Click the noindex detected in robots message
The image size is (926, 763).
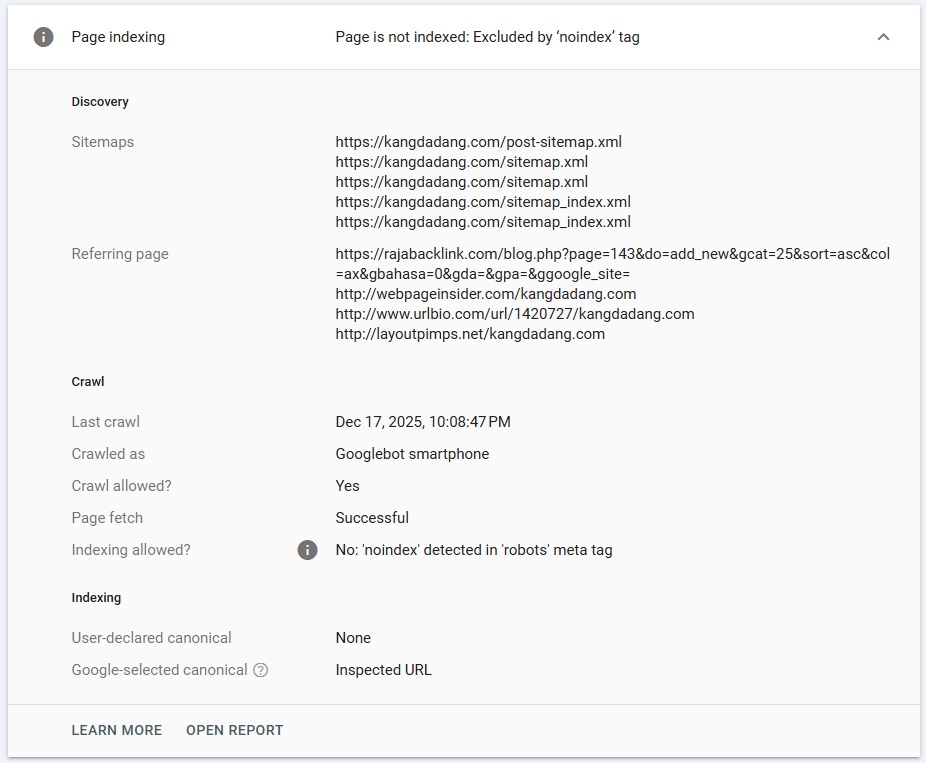tap(474, 550)
